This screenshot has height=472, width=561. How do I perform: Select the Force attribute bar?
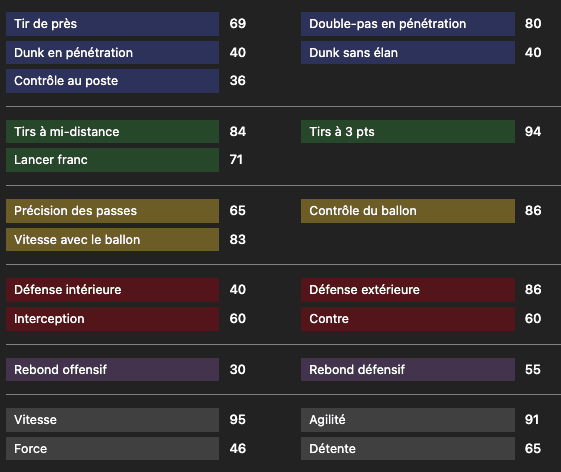pyautogui.click(x=112, y=448)
